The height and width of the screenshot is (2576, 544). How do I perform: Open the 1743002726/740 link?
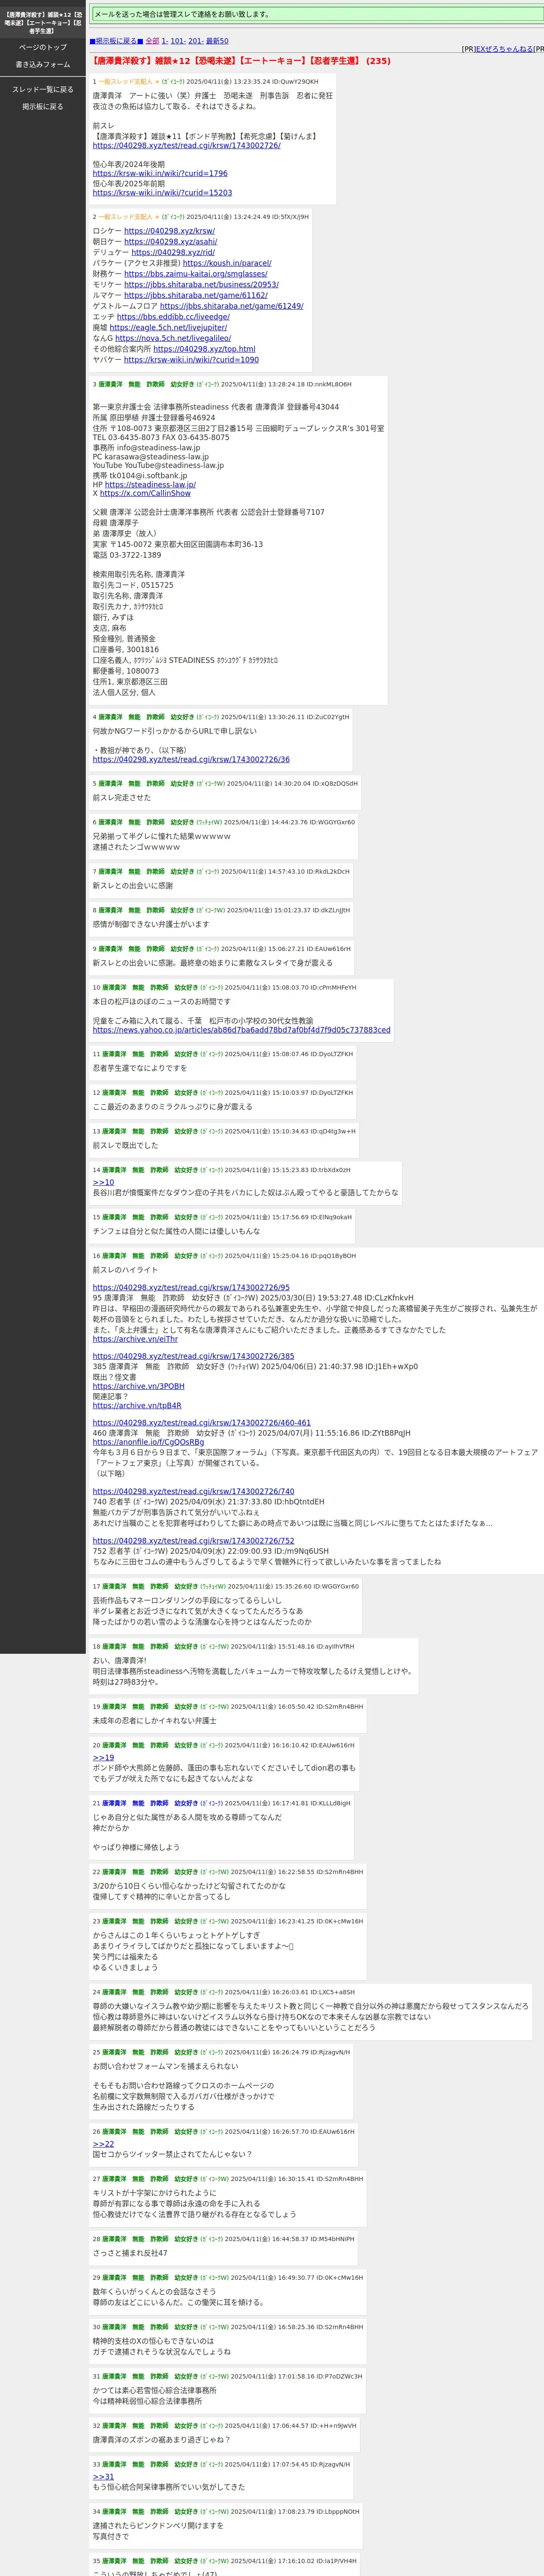(x=193, y=1491)
